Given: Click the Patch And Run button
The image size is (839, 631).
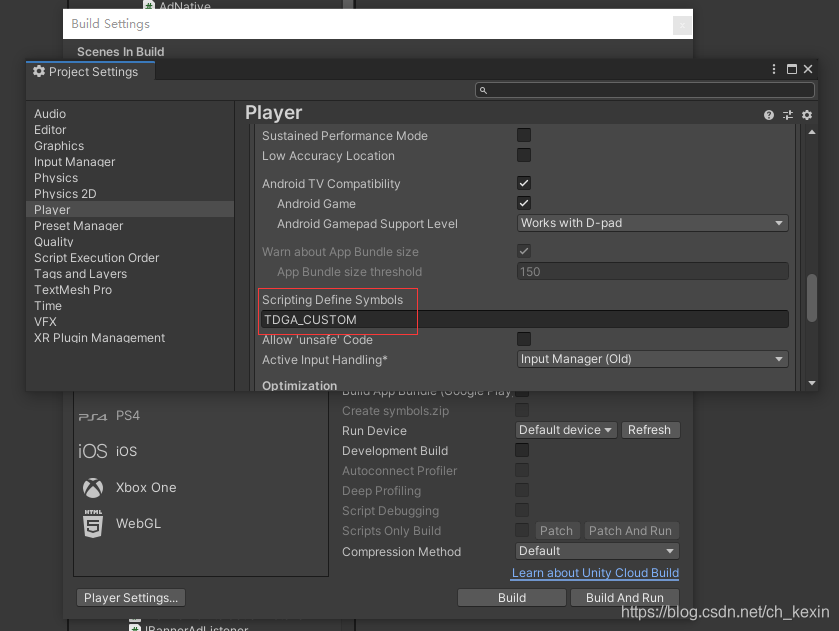Looking at the screenshot, I should tap(631, 531).
